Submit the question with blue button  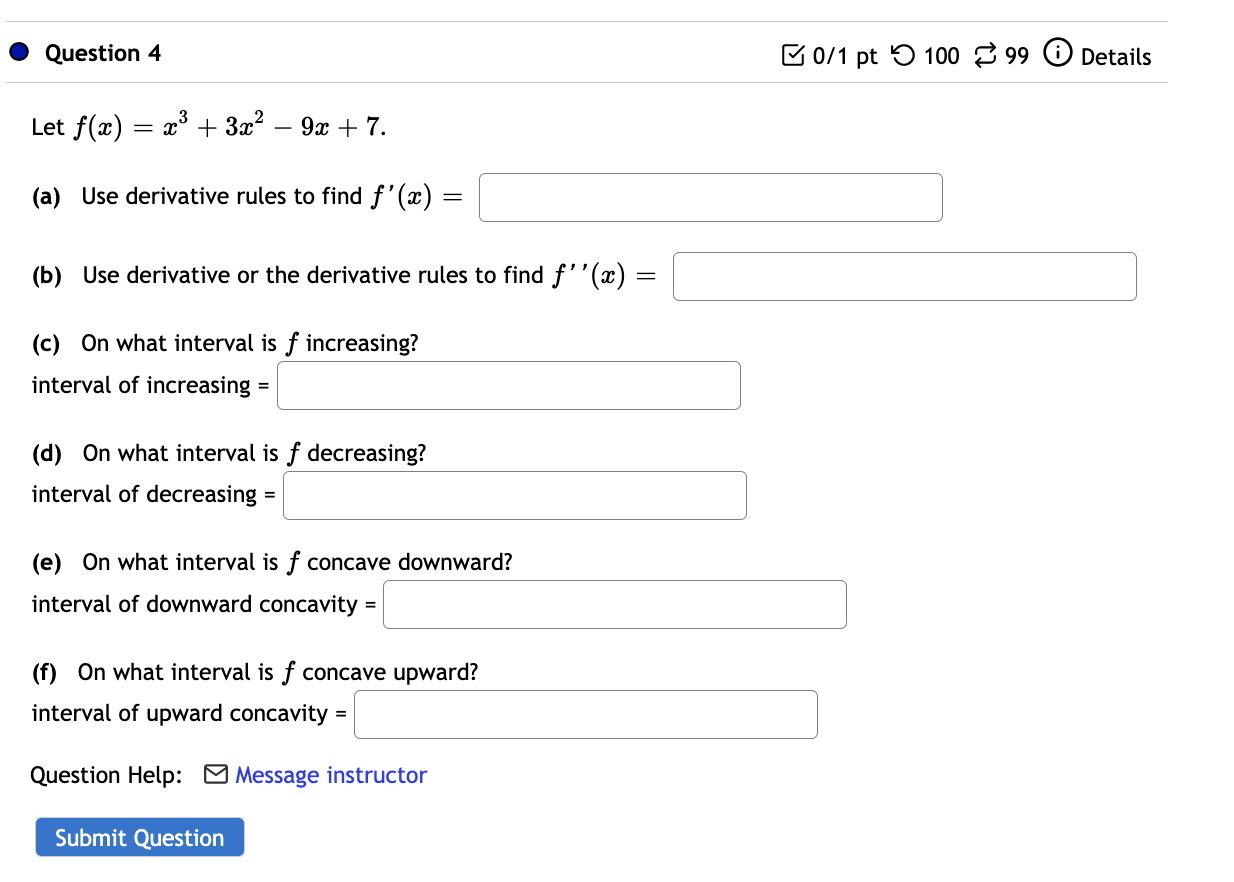click(x=140, y=837)
